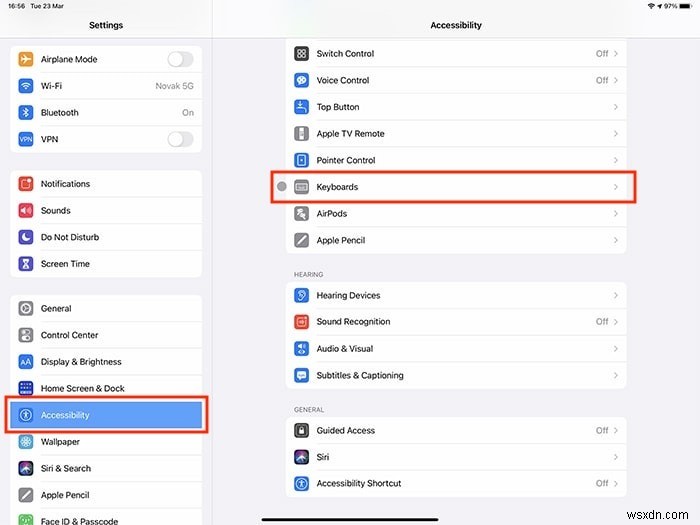The height and width of the screenshot is (525, 700).
Task: Click the Wi-Fi icon in sidebar
Action: pyautogui.click(x=26, y=86)
